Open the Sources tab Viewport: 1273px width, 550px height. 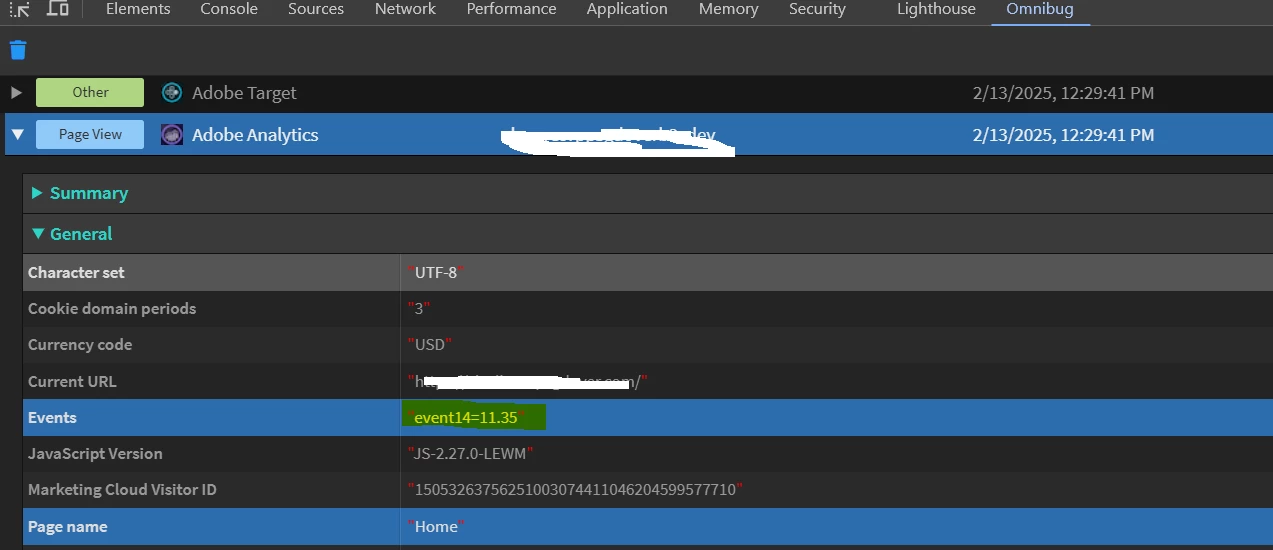pos(316,9)
